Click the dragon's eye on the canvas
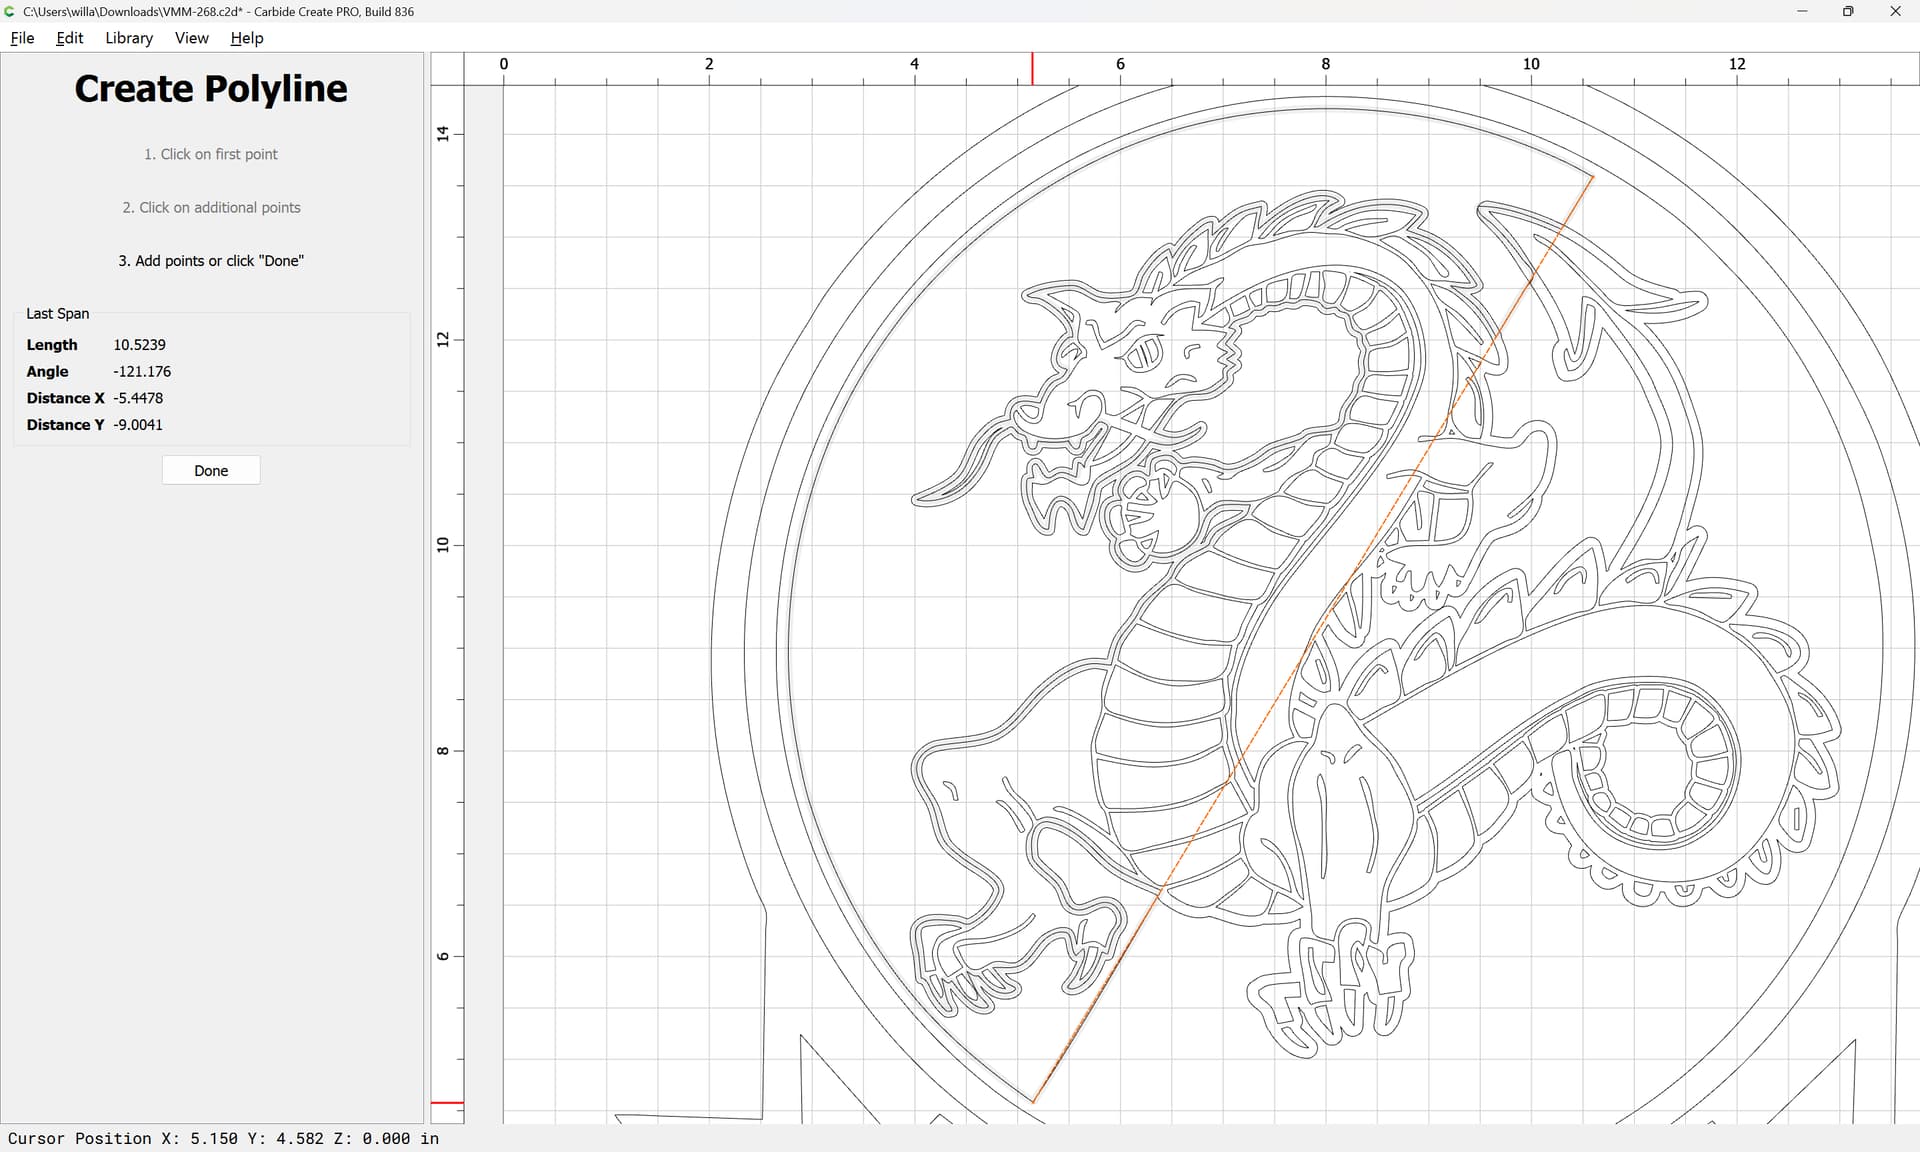 pyautogui.click(x=1146, y=352)
